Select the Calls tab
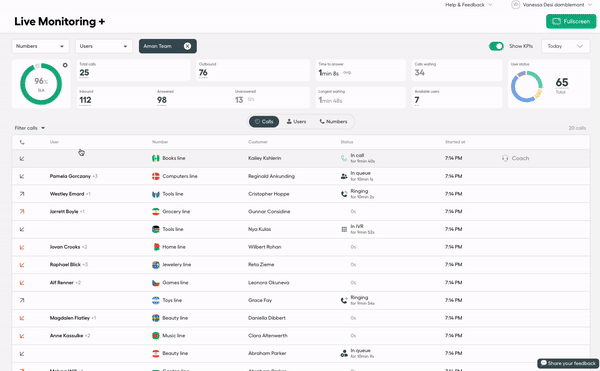 click(264, 122)
